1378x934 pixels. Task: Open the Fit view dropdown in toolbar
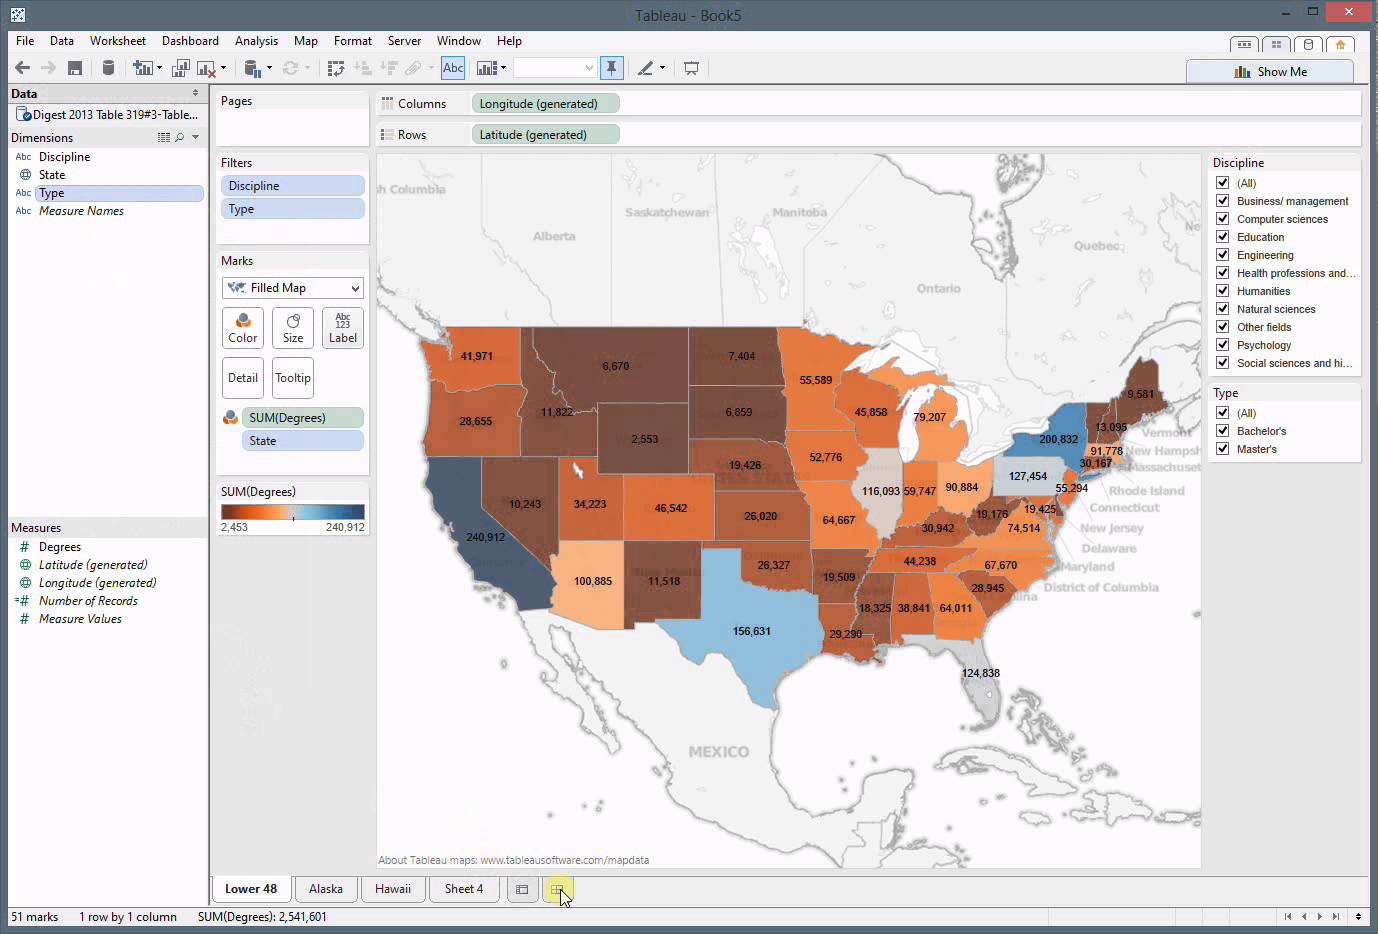555,68
